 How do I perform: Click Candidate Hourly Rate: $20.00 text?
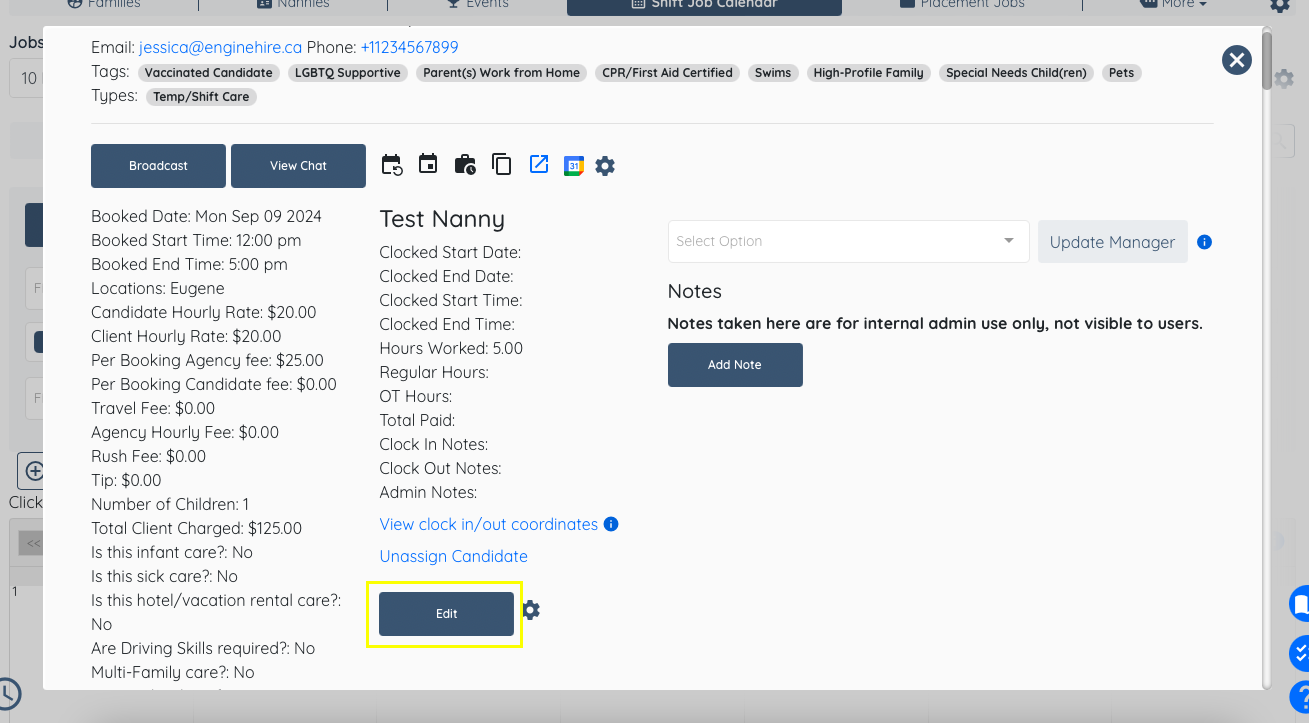pyautogui.click(x=203, y=312)
